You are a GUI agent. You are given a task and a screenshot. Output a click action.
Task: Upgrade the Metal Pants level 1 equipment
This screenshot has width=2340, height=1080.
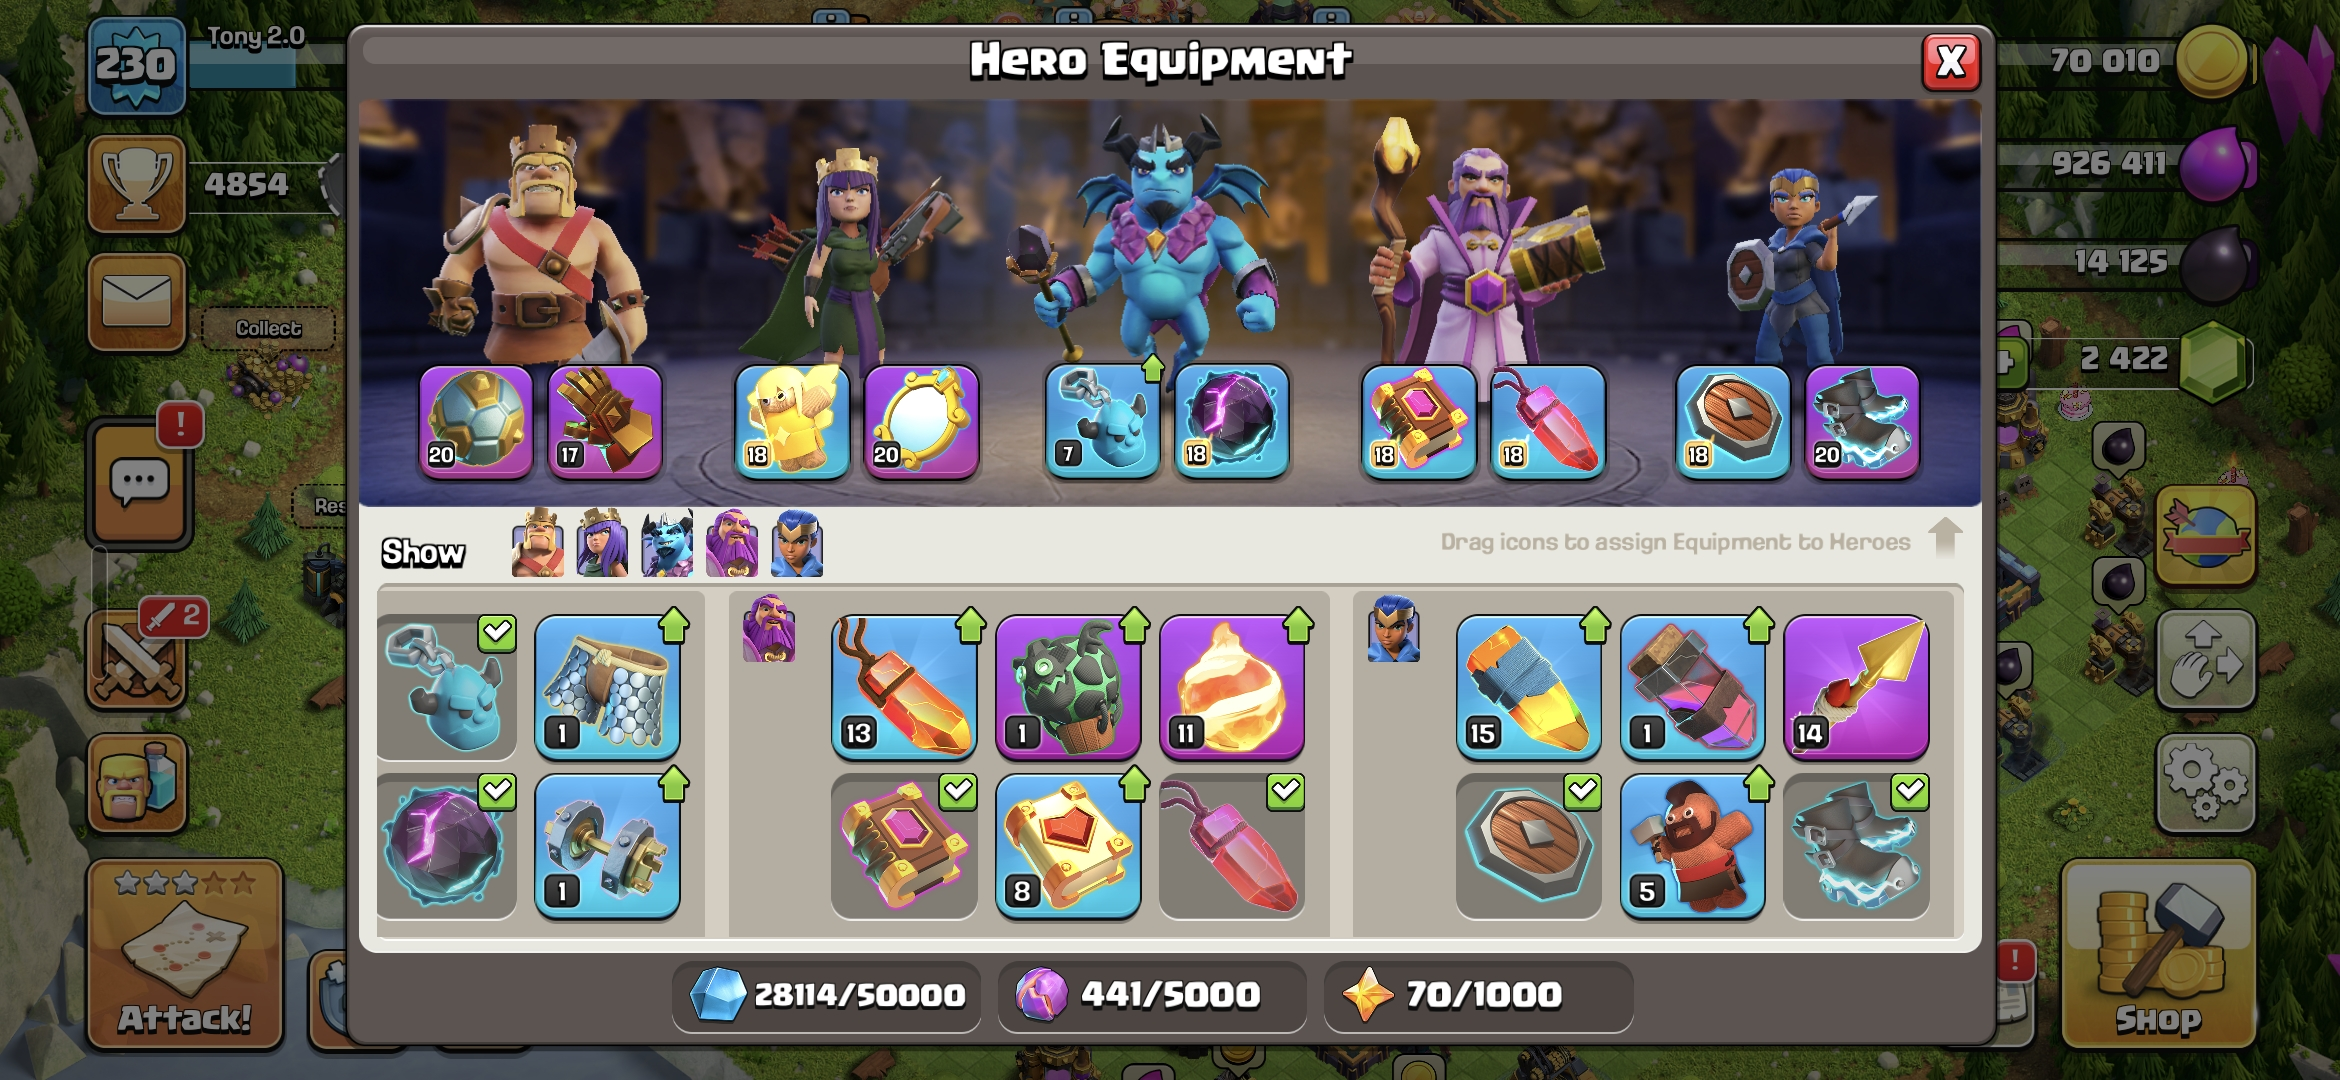(607, 688)
